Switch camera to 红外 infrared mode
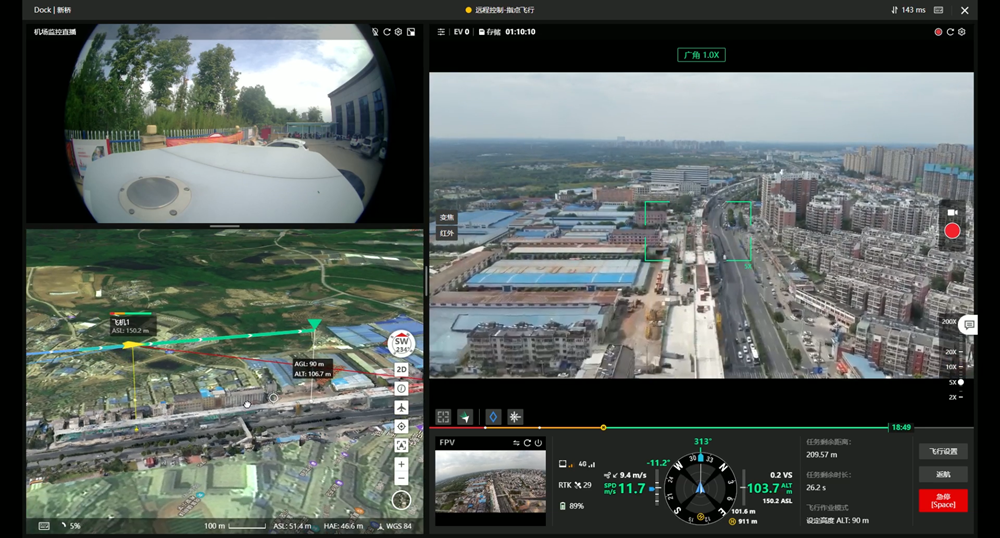 pyautogui.click(x=446, y=233)
